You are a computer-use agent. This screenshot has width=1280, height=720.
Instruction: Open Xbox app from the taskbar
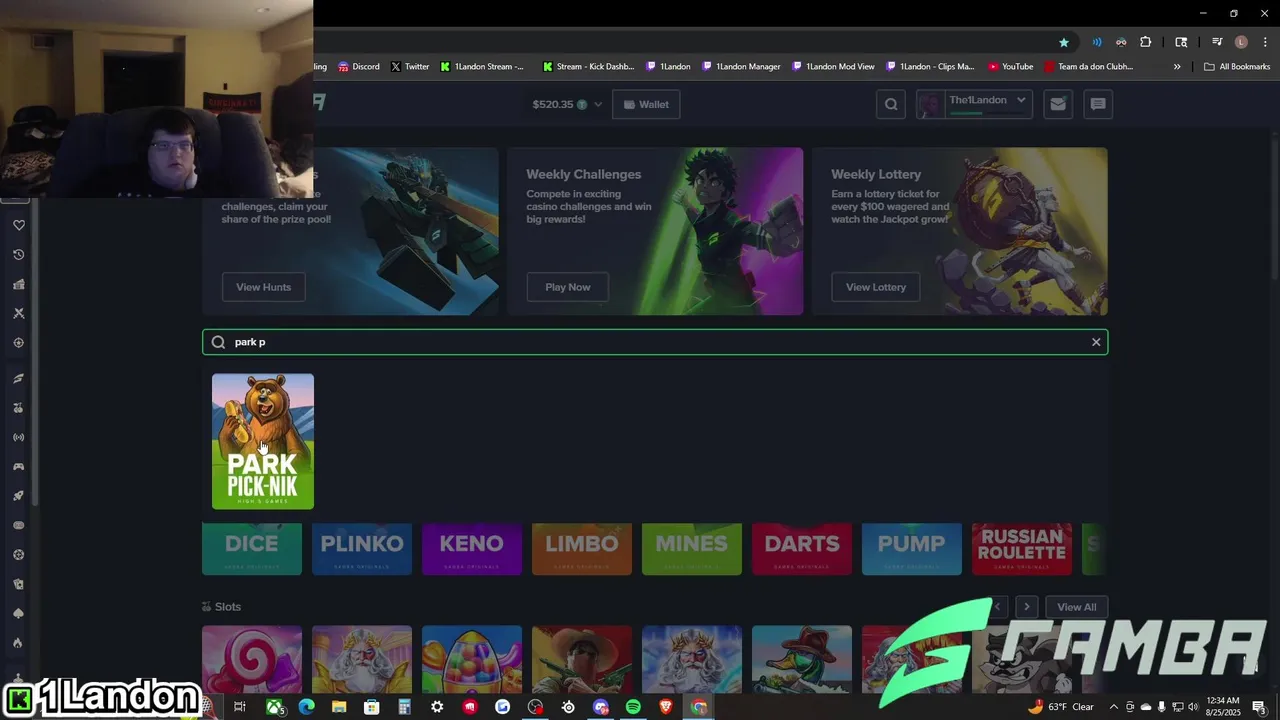pyautogui.click(x=273, y=707)
